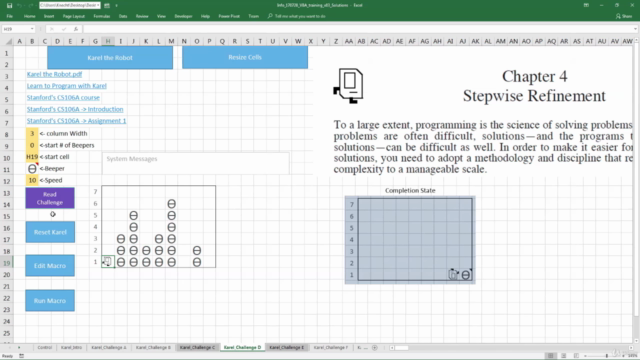Switch to the Control sheet tab
This screenshot has height=360, width=640.
pos(44,347)
